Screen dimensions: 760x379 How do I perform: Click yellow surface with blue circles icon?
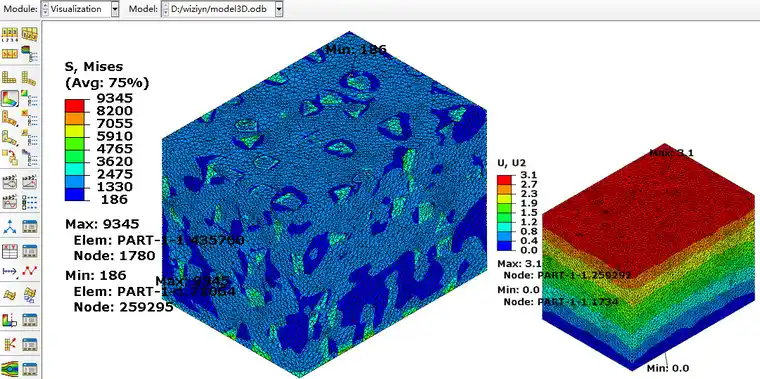click(x=30, y=295)
